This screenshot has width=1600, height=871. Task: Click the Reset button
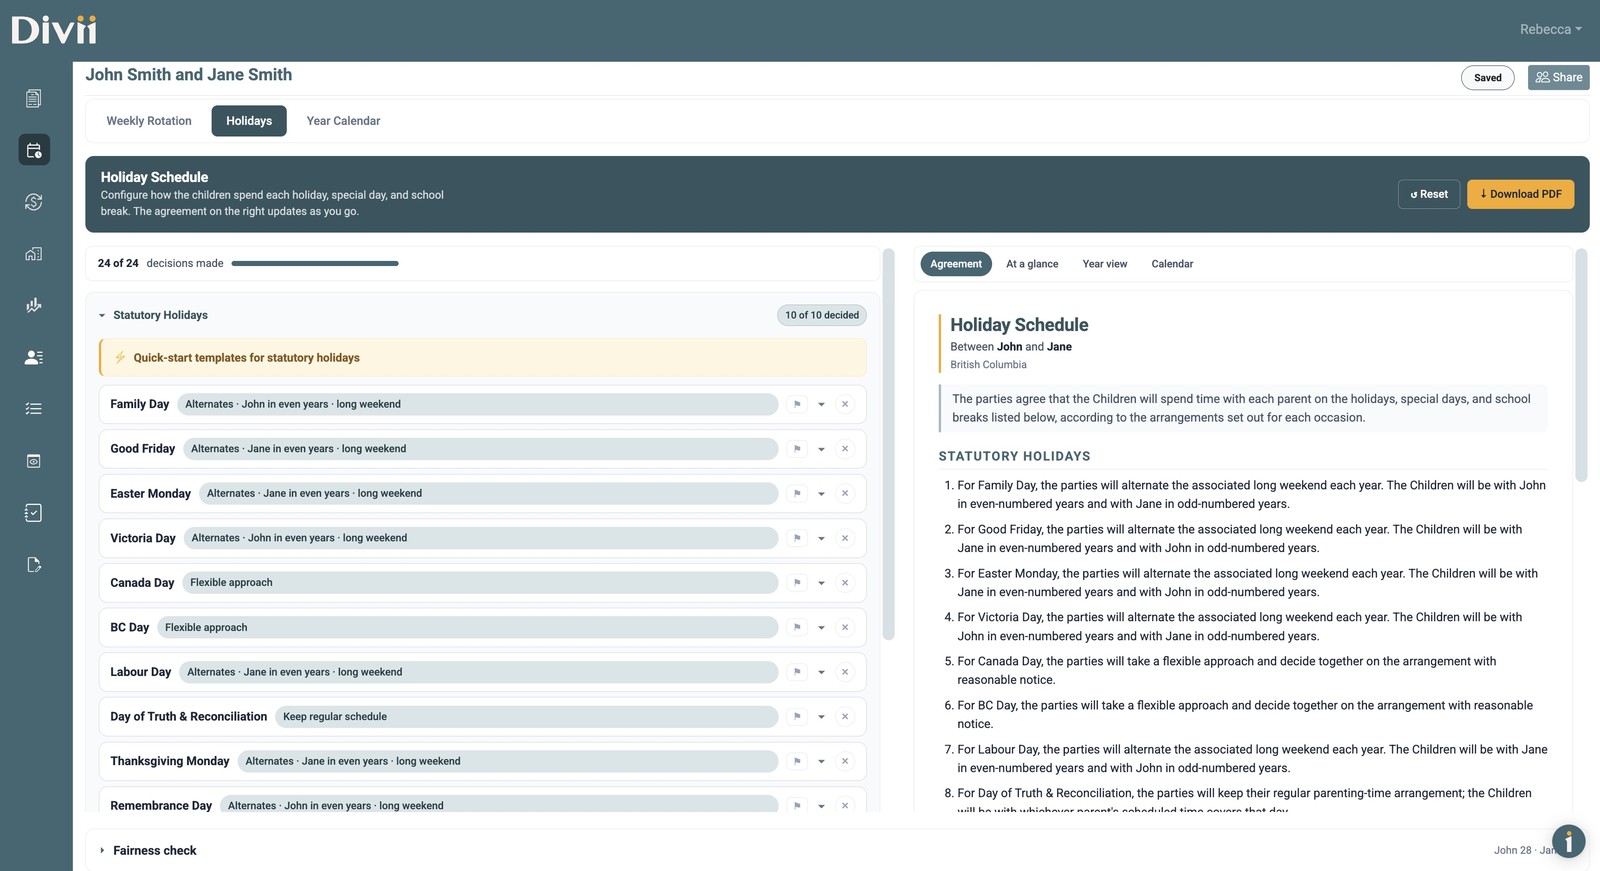[1429, 194]
